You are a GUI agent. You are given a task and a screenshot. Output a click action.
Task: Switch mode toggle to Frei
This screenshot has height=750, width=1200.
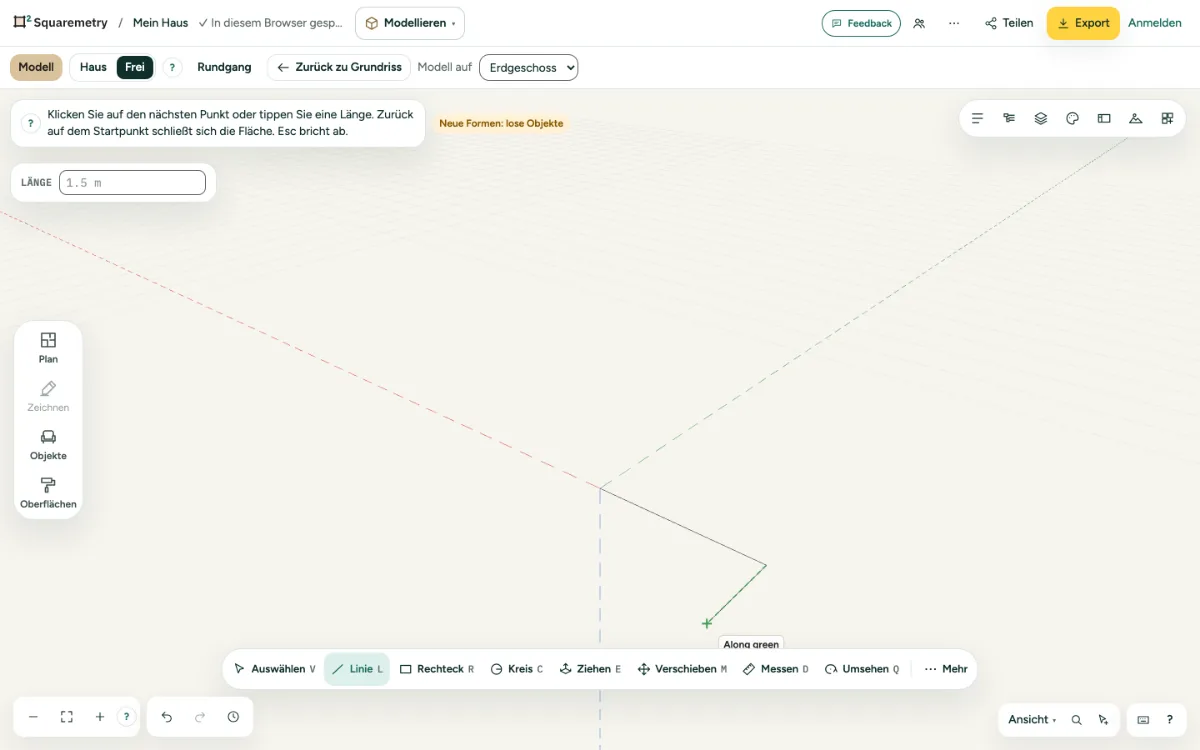[x=135, y=67]
